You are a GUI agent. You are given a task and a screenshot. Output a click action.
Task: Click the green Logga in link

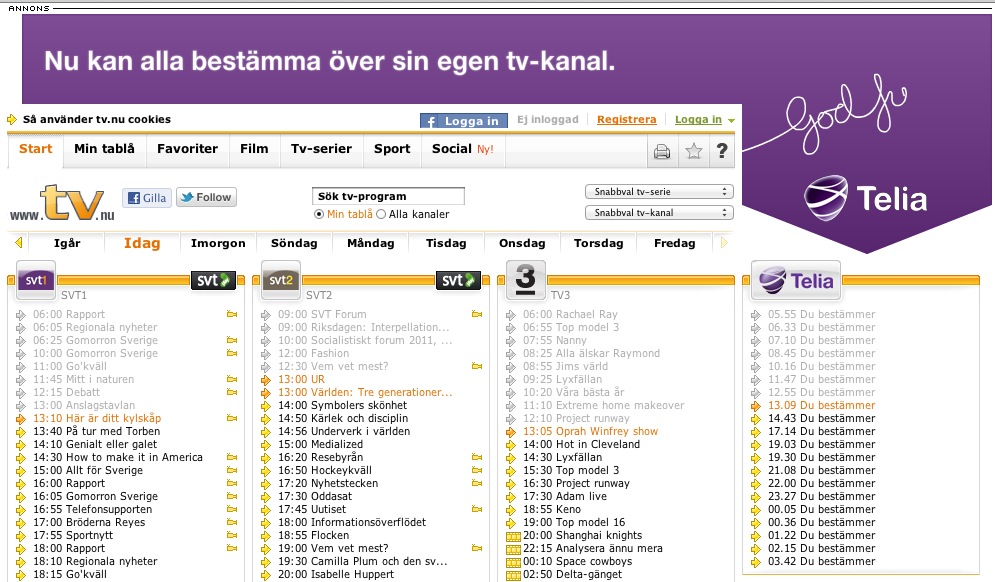698,119
